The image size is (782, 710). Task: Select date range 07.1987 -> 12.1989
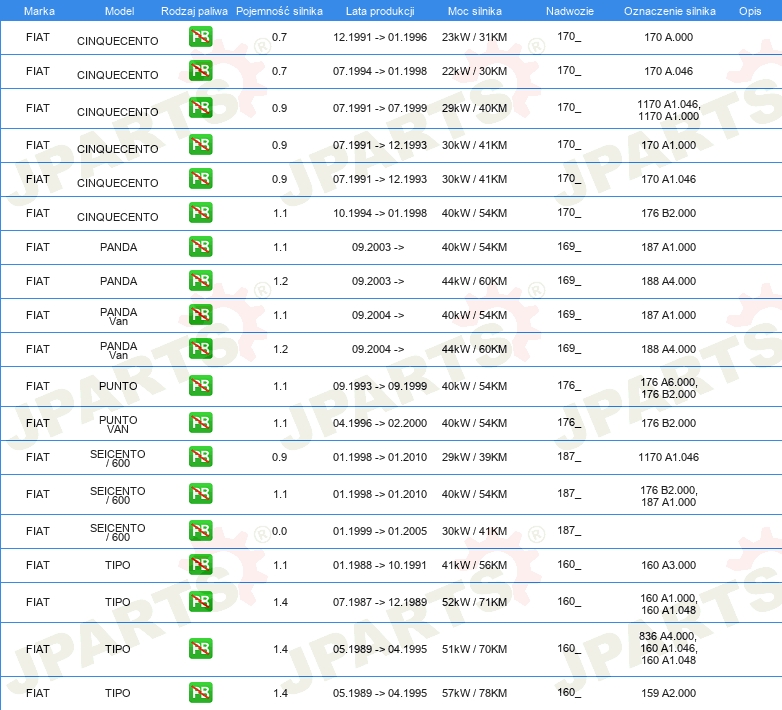[380, 602]
